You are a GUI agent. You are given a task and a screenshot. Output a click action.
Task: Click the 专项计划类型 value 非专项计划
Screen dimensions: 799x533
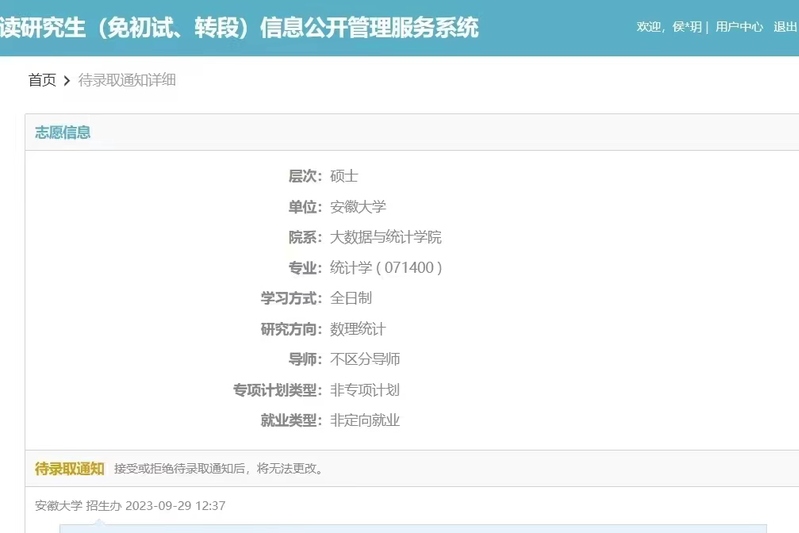(365, 390)
